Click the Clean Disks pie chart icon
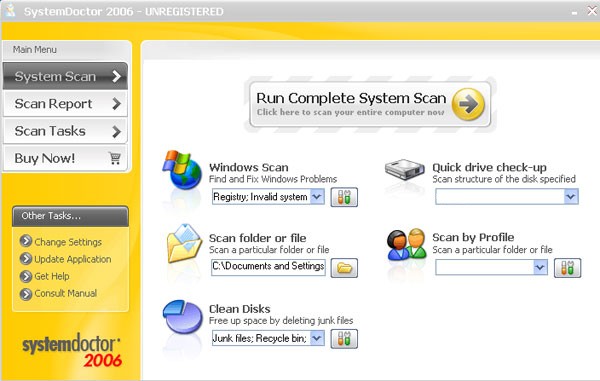The image size is (600, 381). (183, 317)
